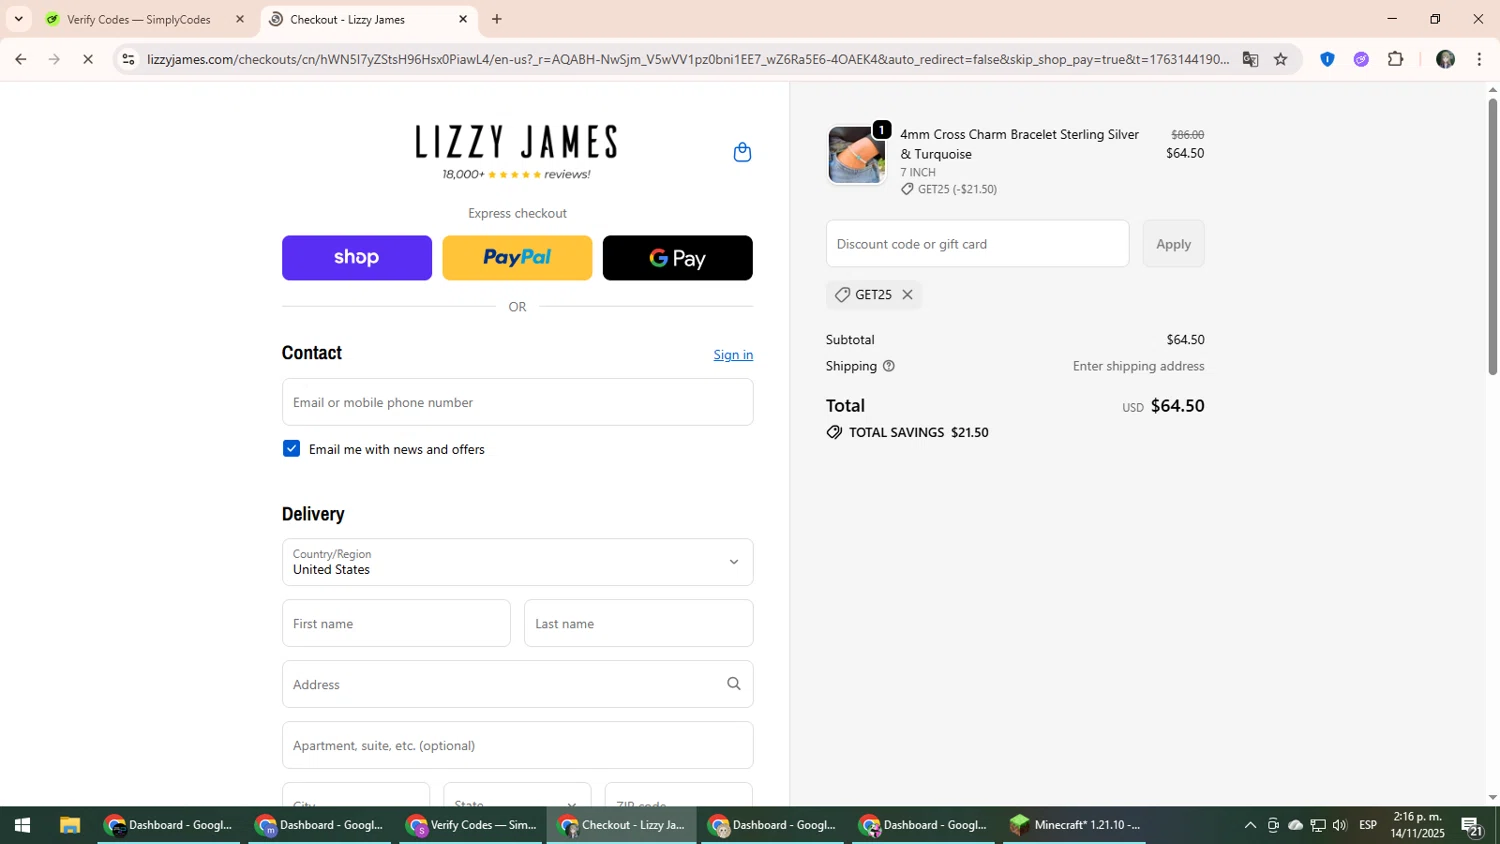The width and height of the screenshot is (1500, 844).
Task: Open the taskbar clock and date
Action: (x=1417, y=825)
